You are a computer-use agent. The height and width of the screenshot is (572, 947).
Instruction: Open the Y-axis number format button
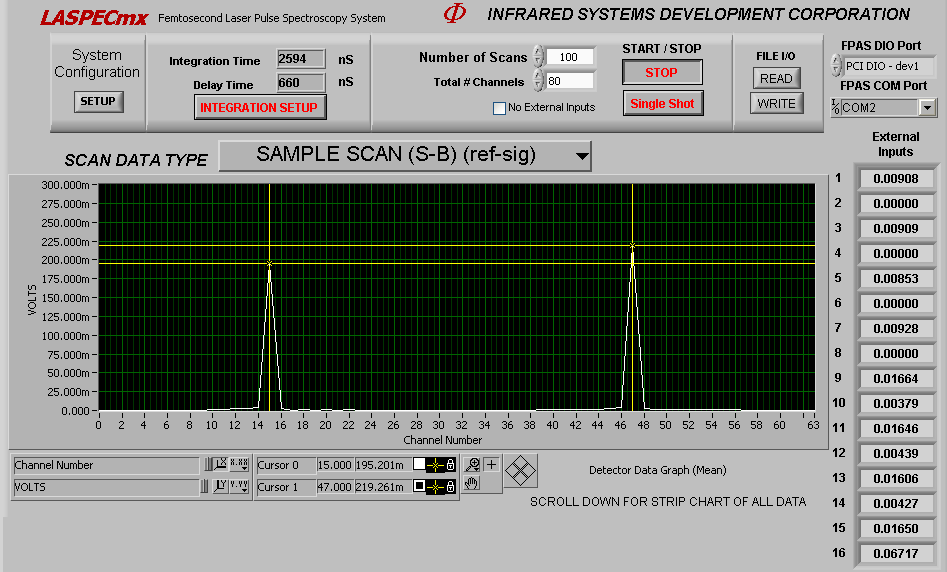pos(240,487)
